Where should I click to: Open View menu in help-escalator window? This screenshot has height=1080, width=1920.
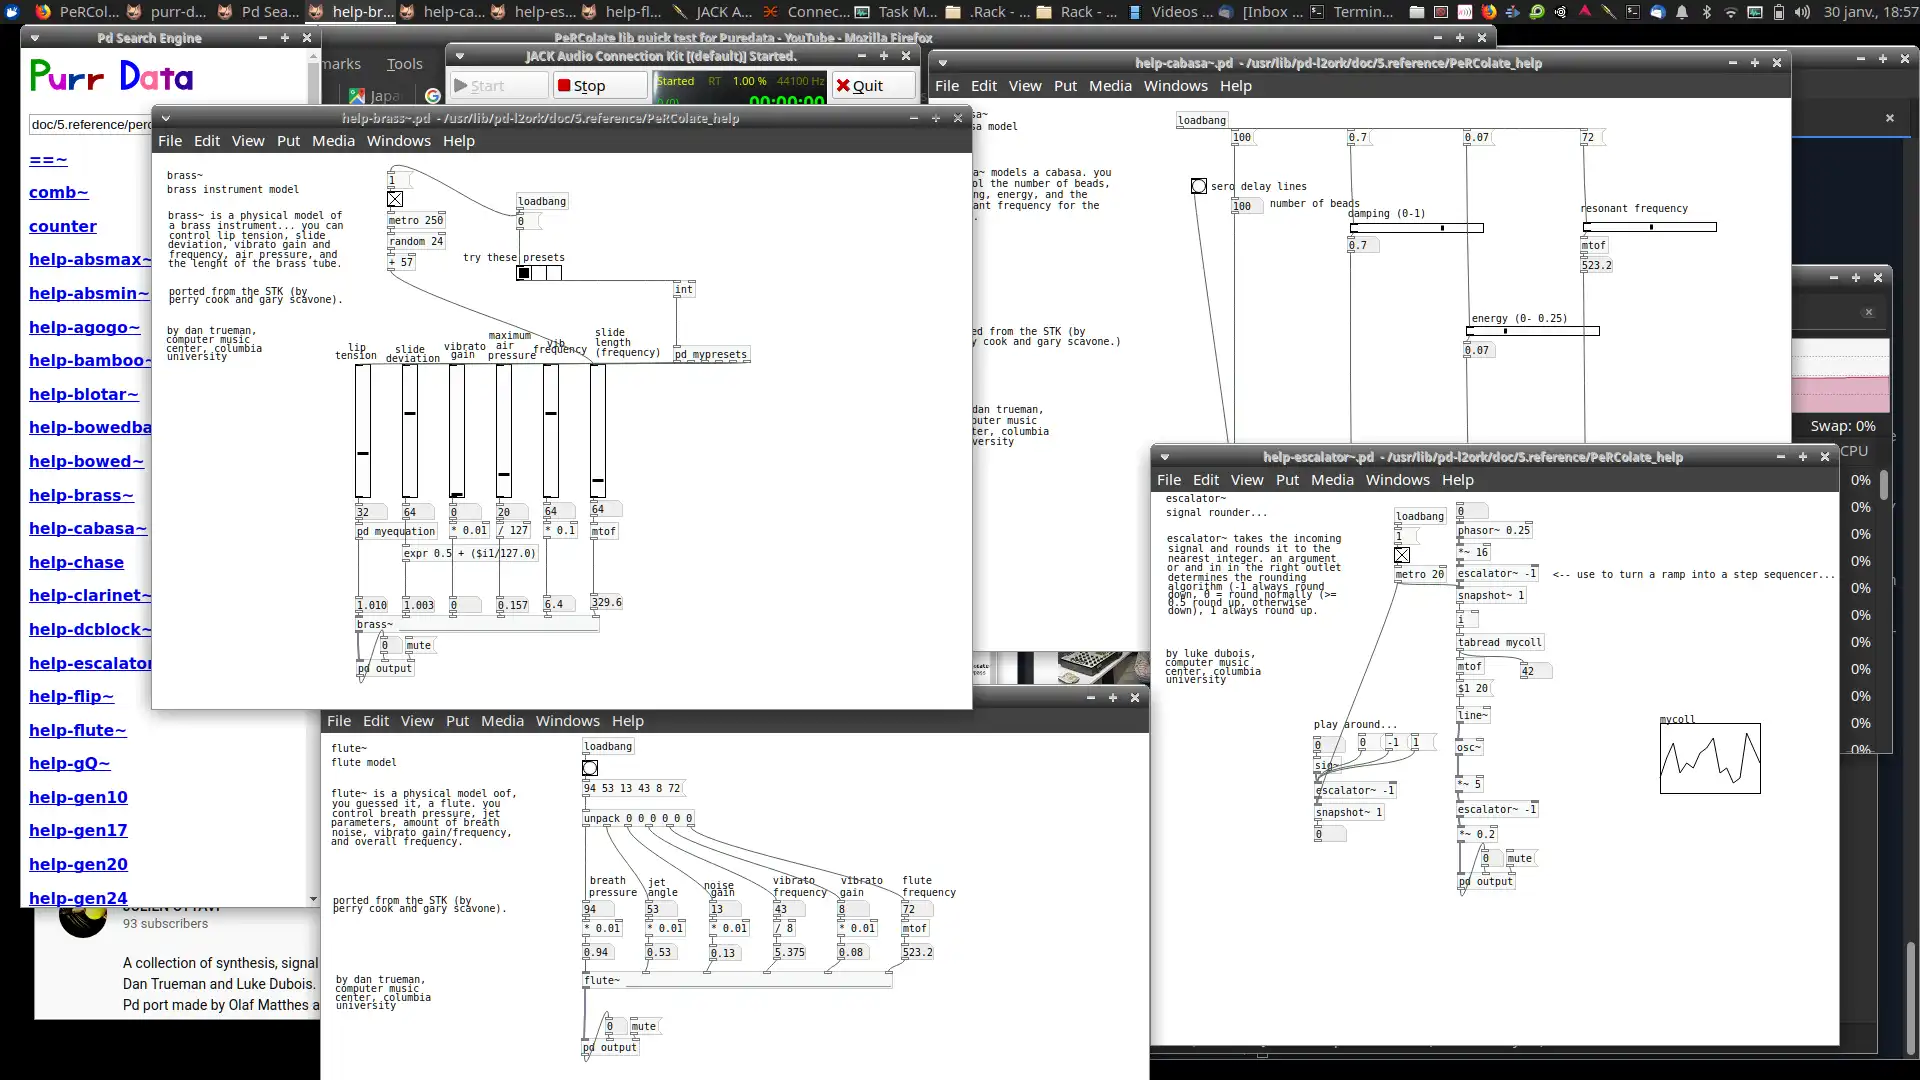(x=1247, y=480)
